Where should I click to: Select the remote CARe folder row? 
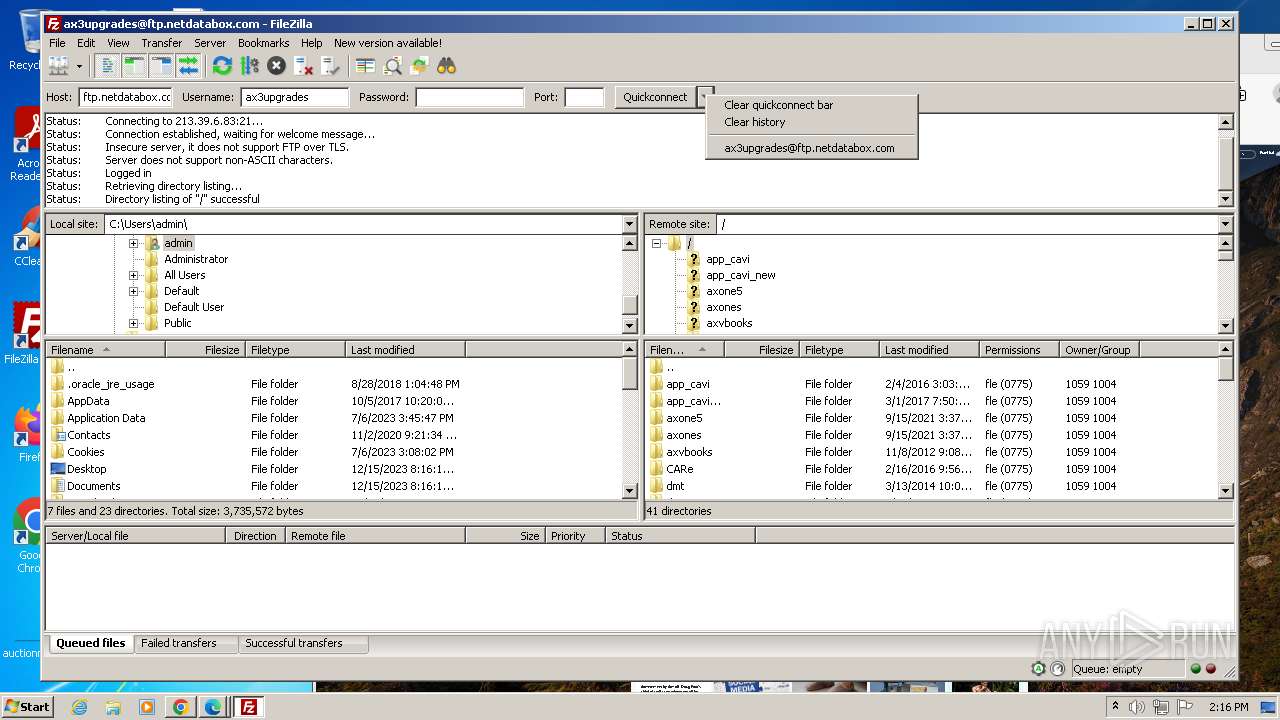click(931, 469)
